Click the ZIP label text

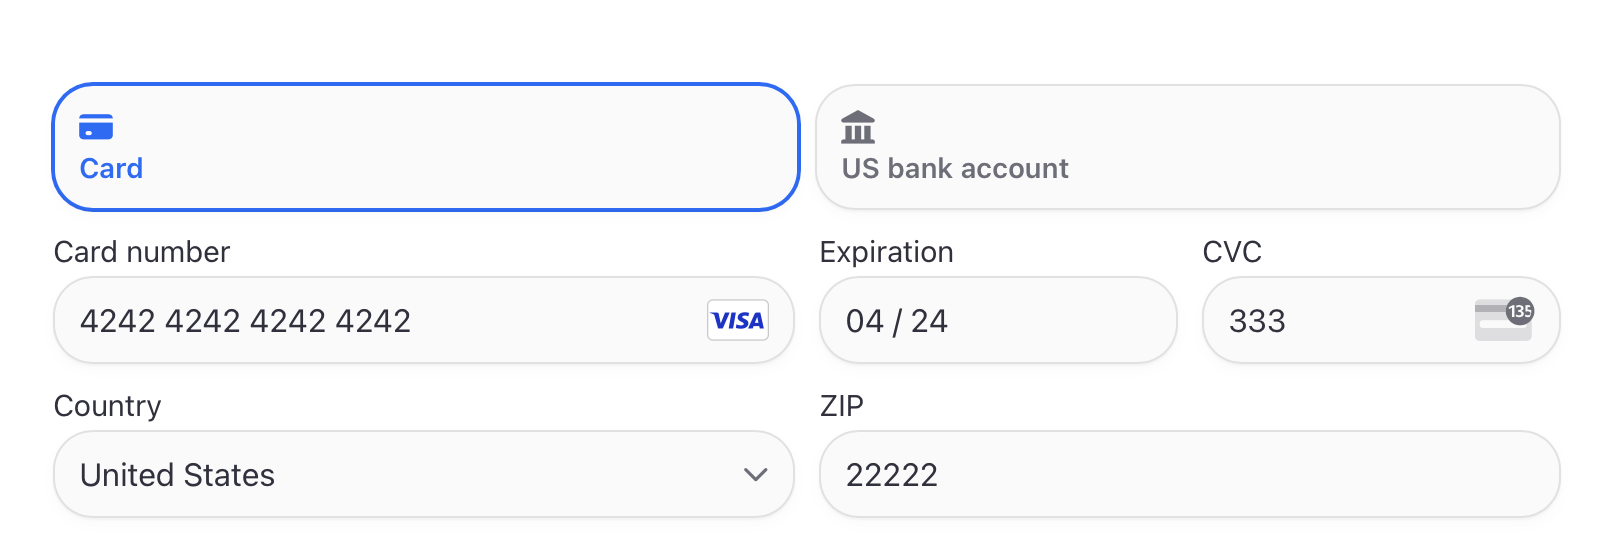tap(842, 406)
